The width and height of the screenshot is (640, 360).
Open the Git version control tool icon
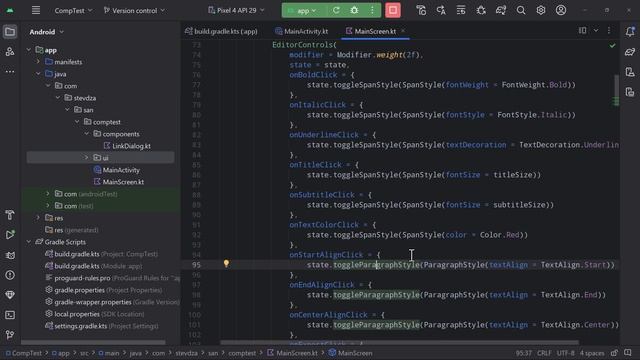coord(10,335)
